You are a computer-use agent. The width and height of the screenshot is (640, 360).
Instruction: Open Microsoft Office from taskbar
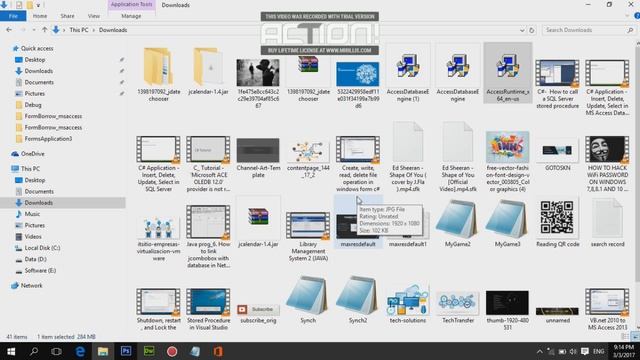(218, 351)
